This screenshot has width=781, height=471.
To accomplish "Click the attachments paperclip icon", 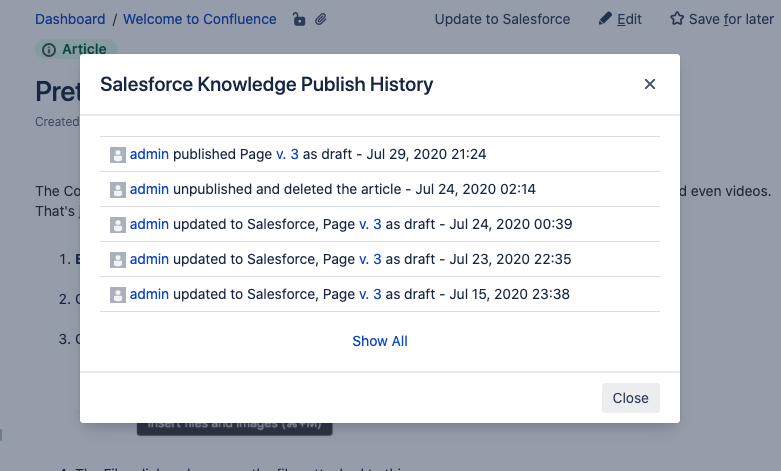I will click(x=321, y=19).
